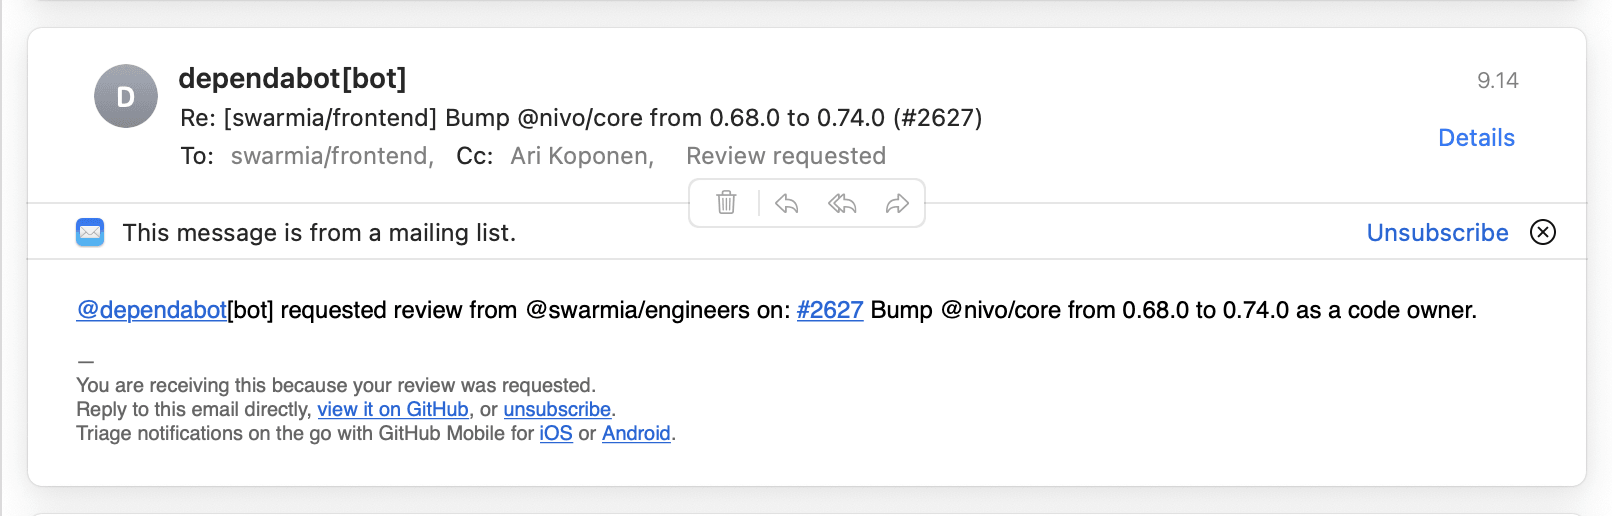Click the email subject line text
Viewport: 1612px width, 516px height.
[580, 118]
